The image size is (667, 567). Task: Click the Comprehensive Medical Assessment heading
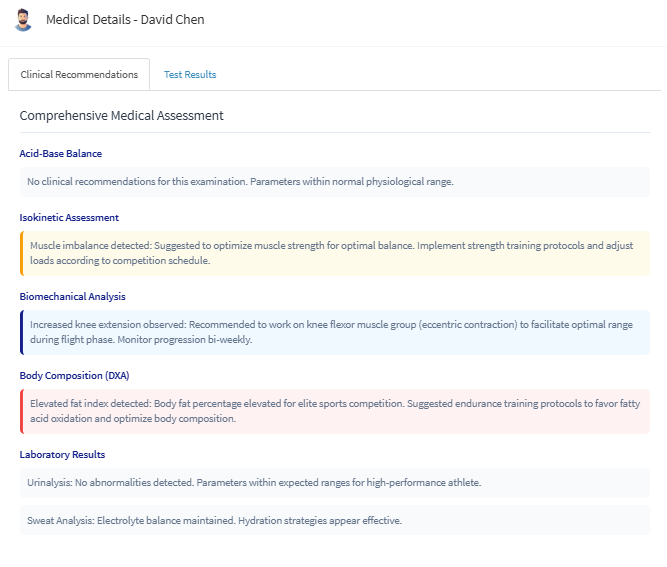[x=121, y=116]
